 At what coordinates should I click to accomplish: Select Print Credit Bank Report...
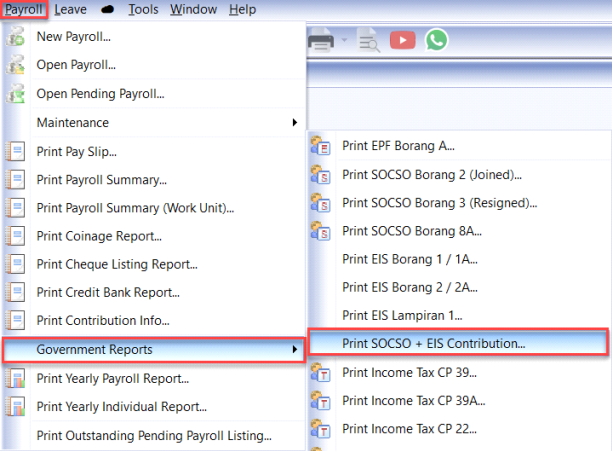pos(108,292)
